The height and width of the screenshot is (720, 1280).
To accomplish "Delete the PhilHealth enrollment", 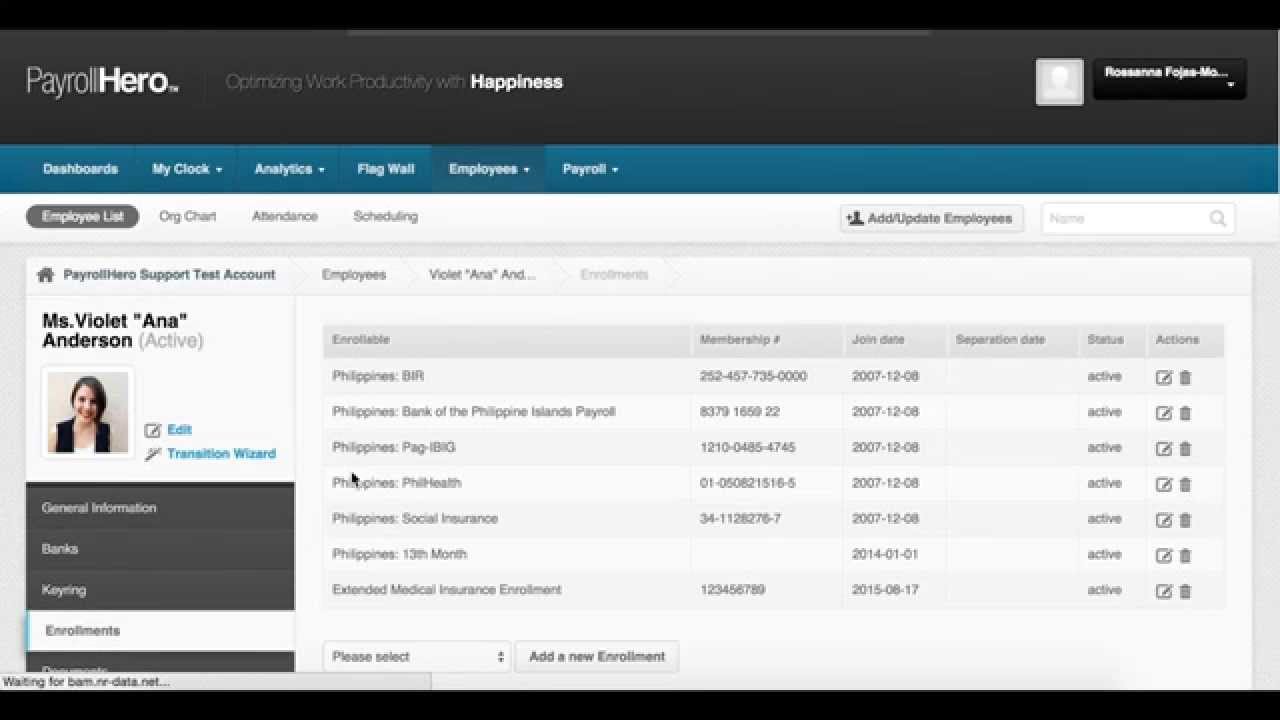I will coord(1185,484).
